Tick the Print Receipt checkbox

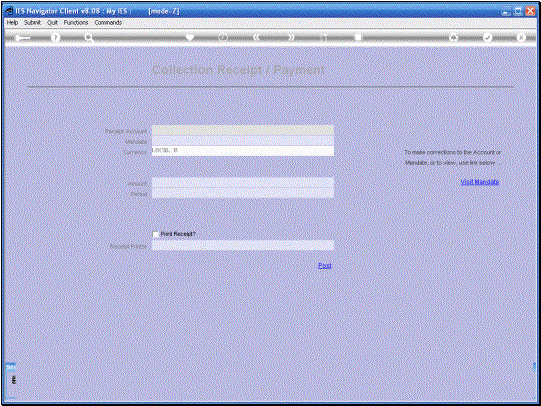point(156,234)
